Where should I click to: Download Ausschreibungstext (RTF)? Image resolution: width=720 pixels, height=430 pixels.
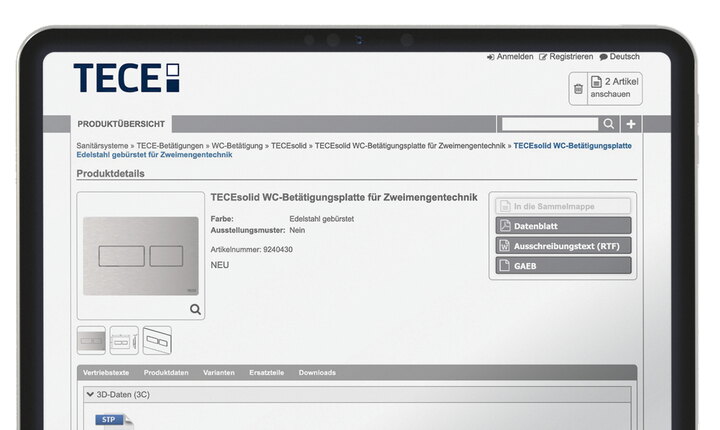click(564, 246)
